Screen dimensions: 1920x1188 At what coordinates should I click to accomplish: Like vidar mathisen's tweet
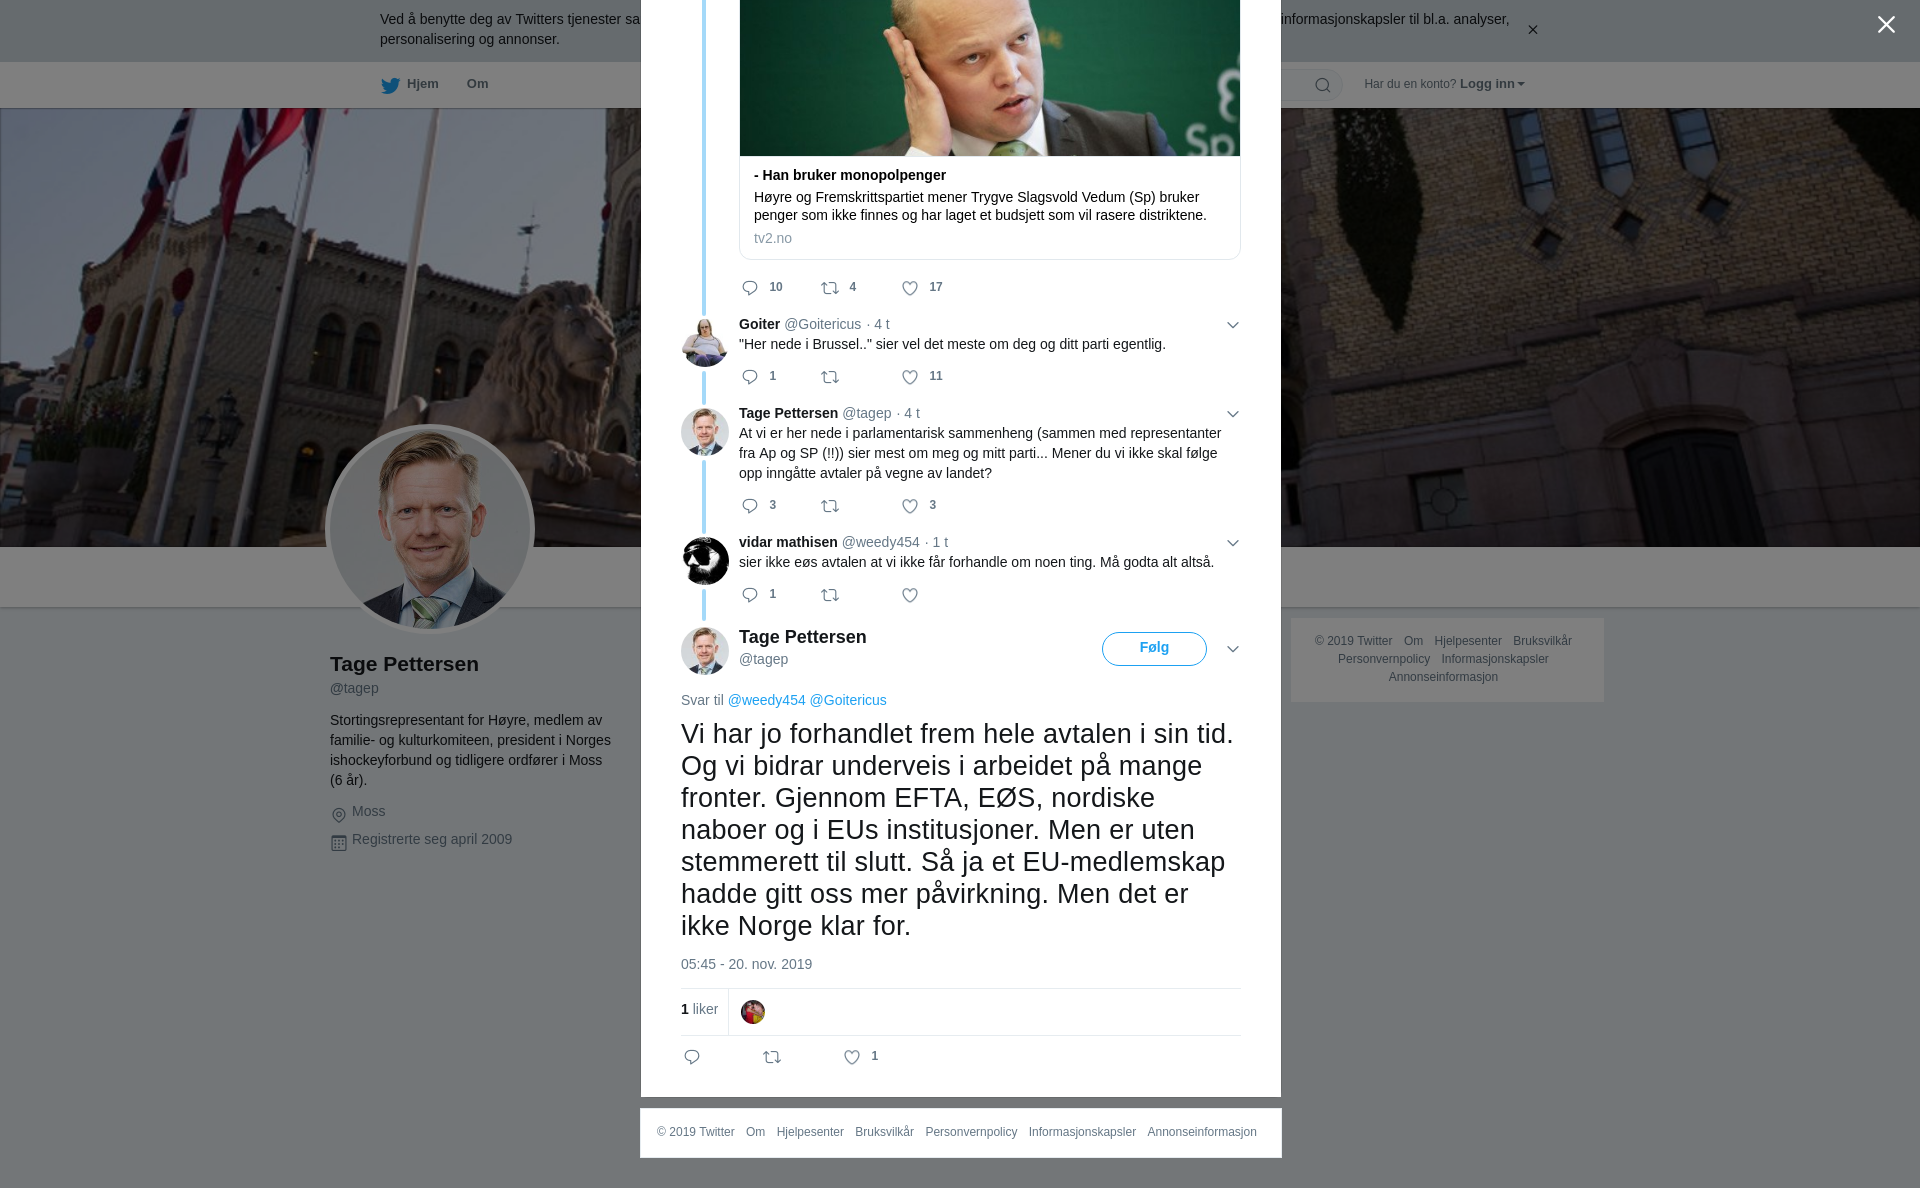coord(910,595)
